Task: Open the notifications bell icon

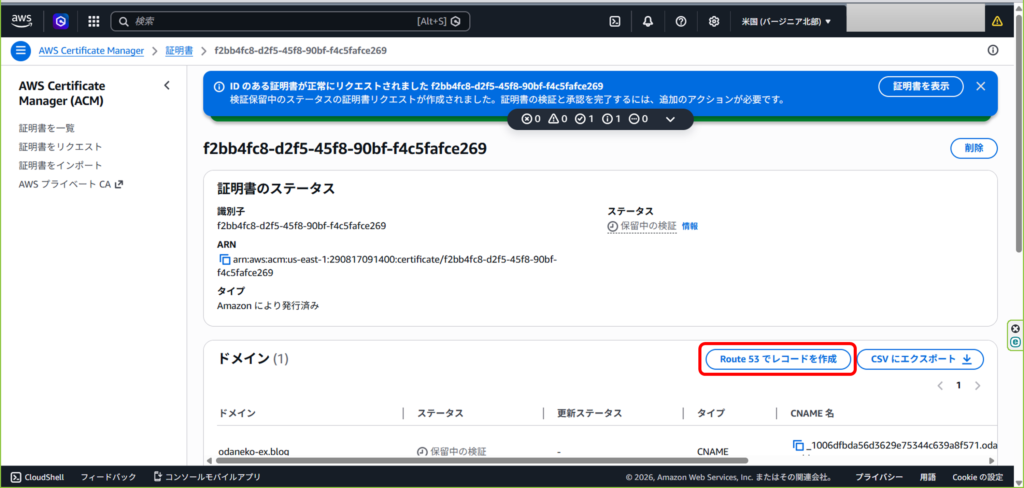Action: (x=648, y=21)
